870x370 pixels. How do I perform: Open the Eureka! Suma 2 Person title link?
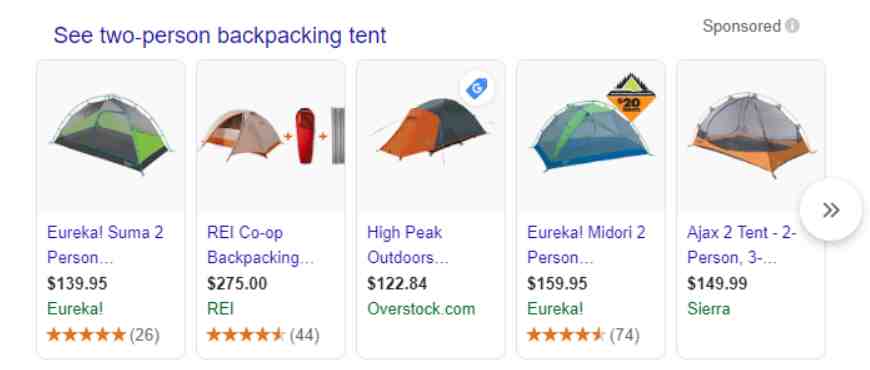click(x=105, y=245)
